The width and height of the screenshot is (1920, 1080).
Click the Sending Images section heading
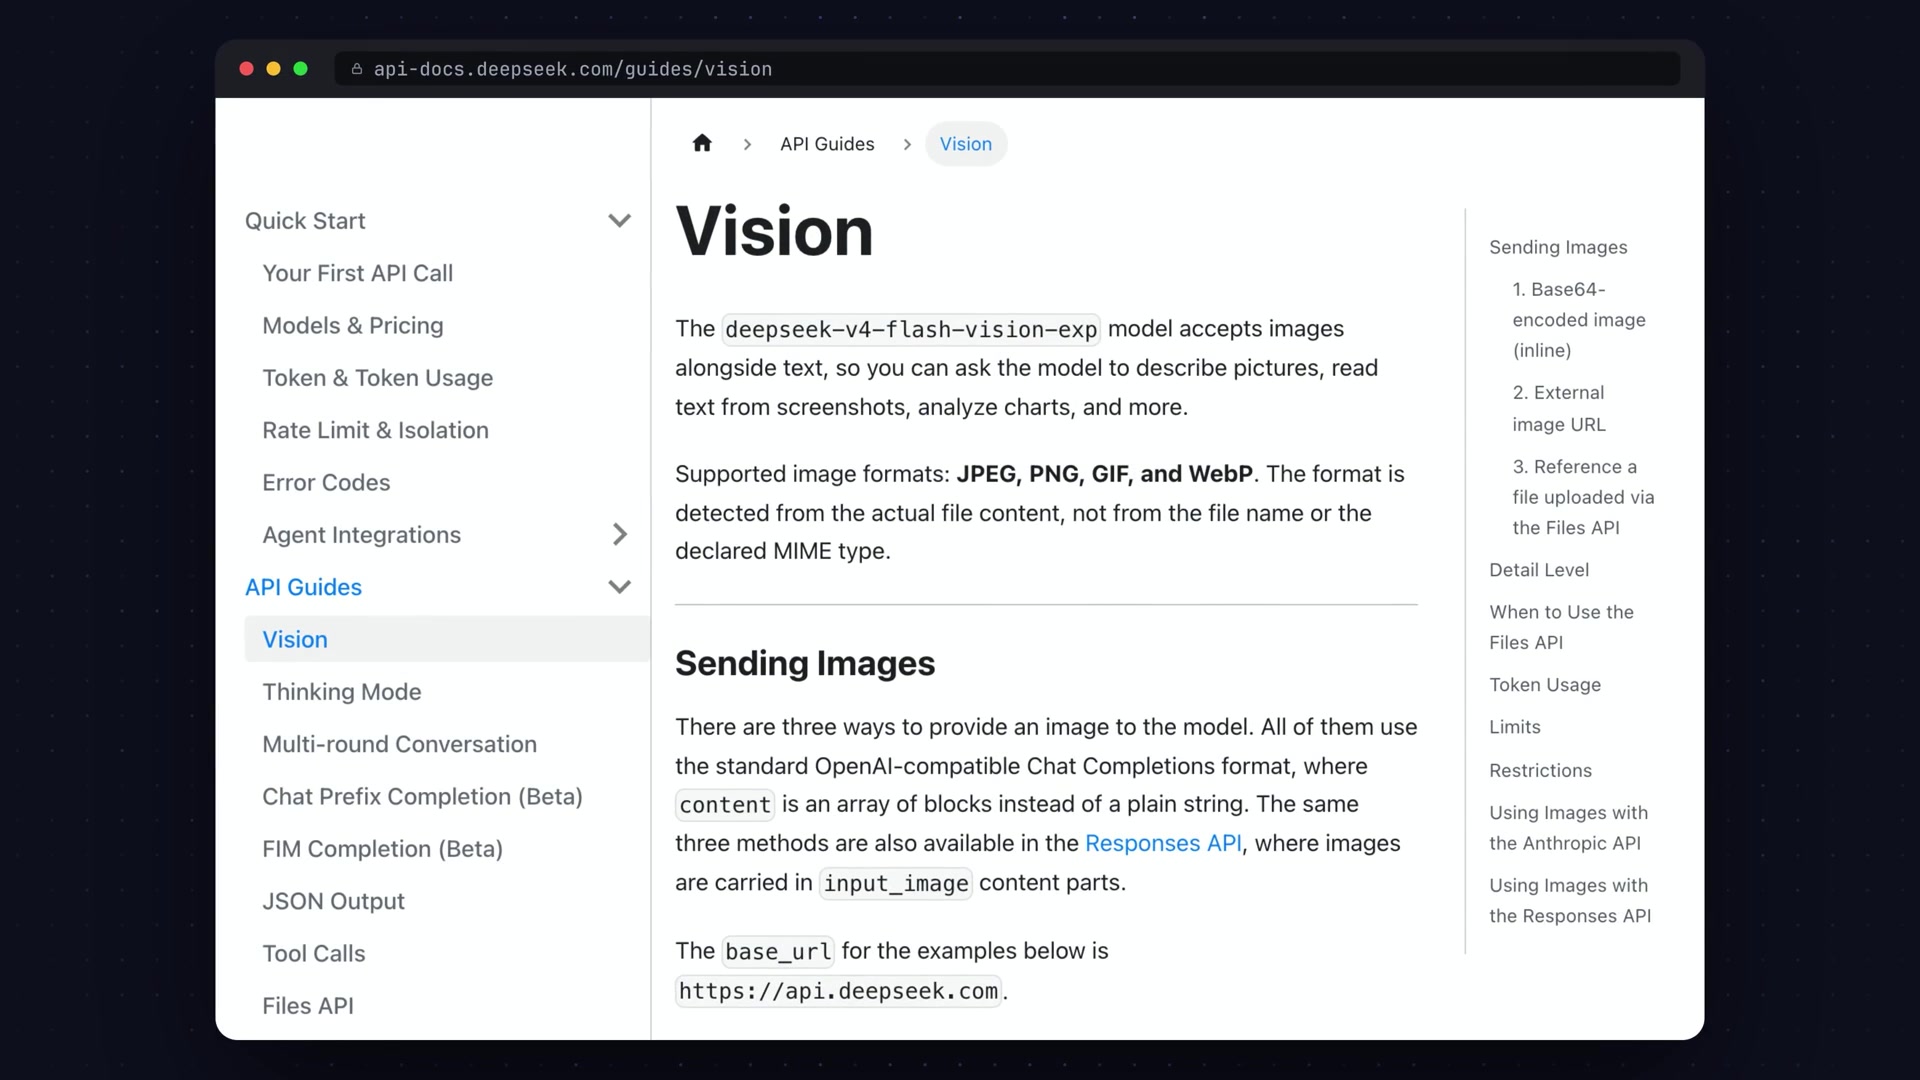805,663
